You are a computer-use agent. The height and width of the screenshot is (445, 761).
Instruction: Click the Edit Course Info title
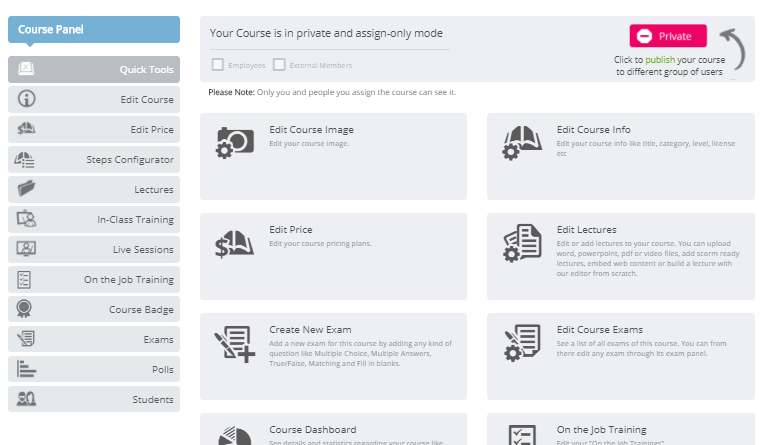[x=594, y=130]
